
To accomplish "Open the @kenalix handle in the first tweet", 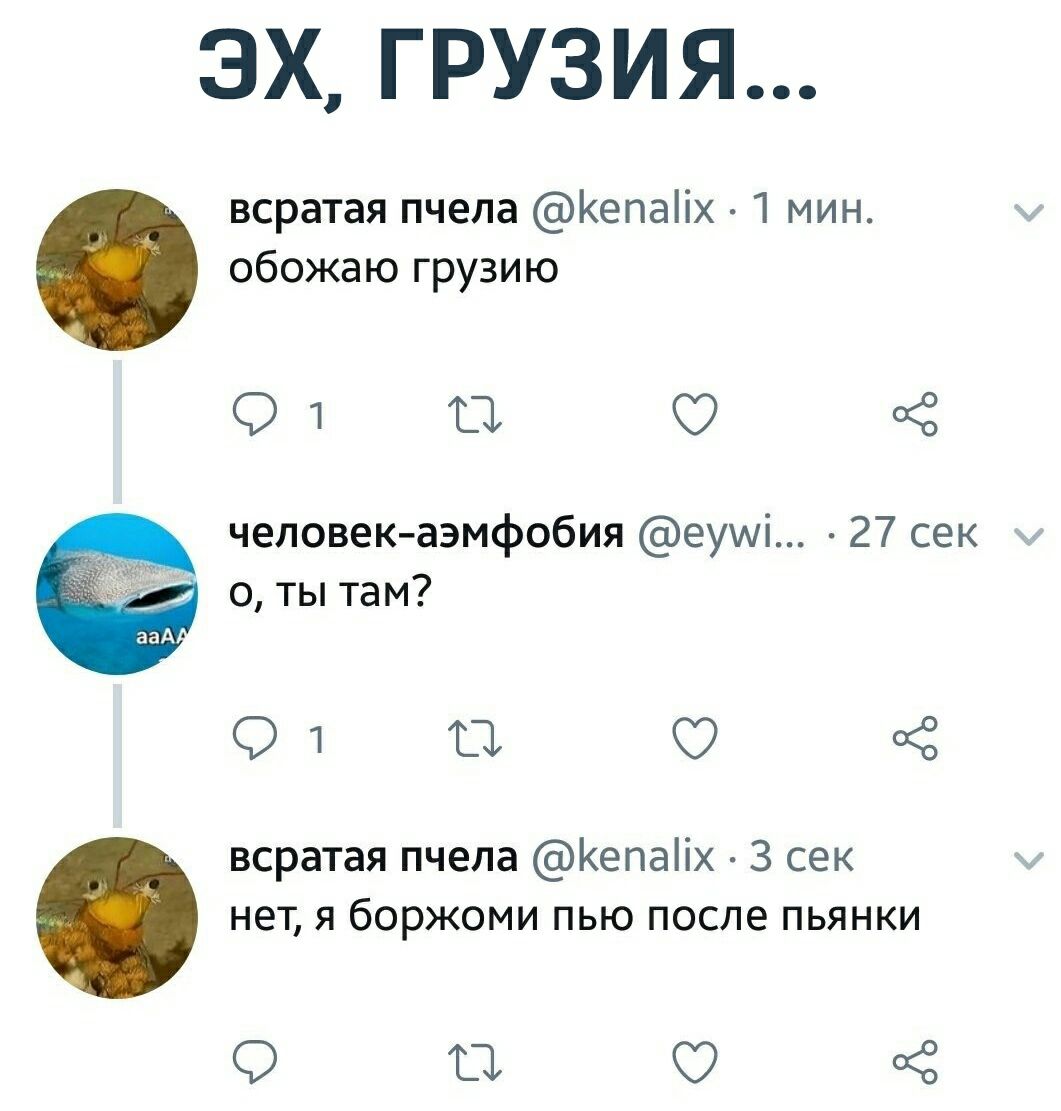I will [x=622, y=210].
